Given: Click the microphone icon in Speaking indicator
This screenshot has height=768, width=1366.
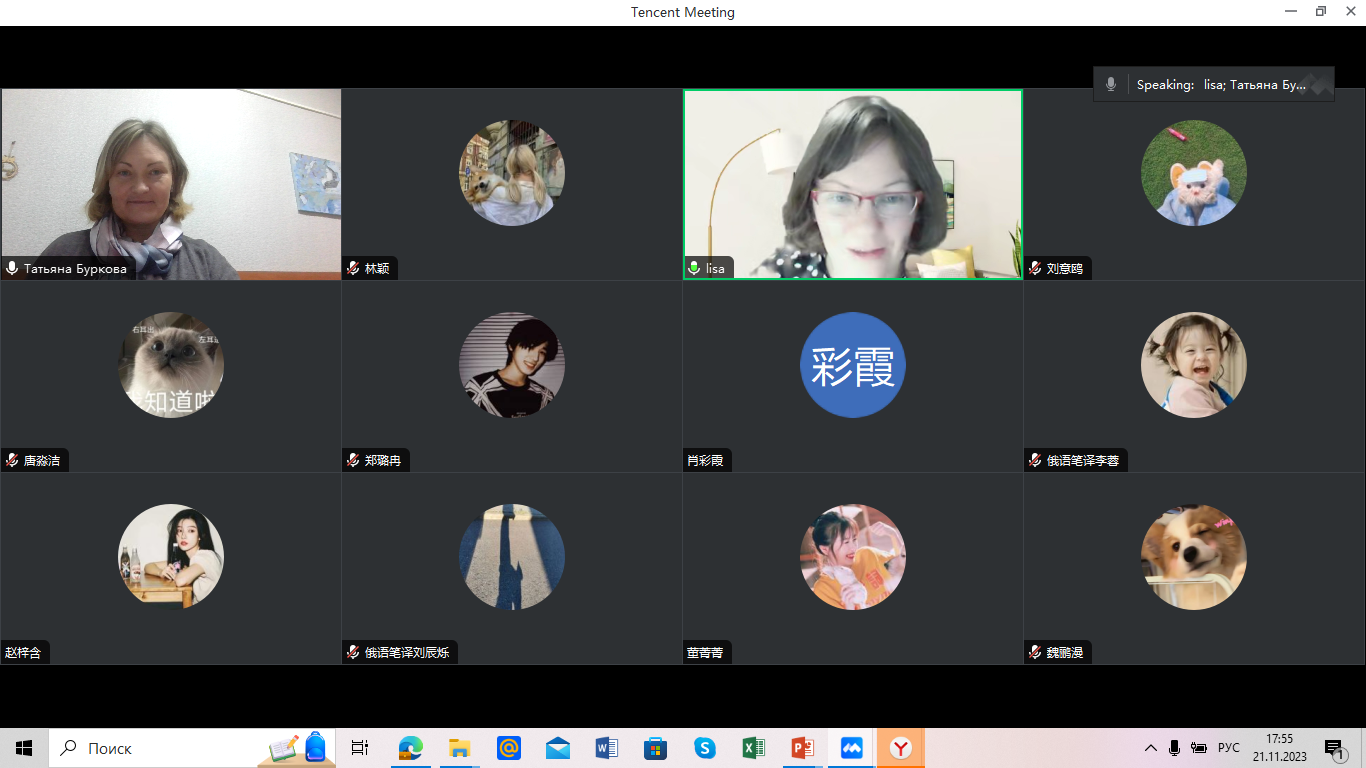Looking at the screenshot, I should point(1110,85).
